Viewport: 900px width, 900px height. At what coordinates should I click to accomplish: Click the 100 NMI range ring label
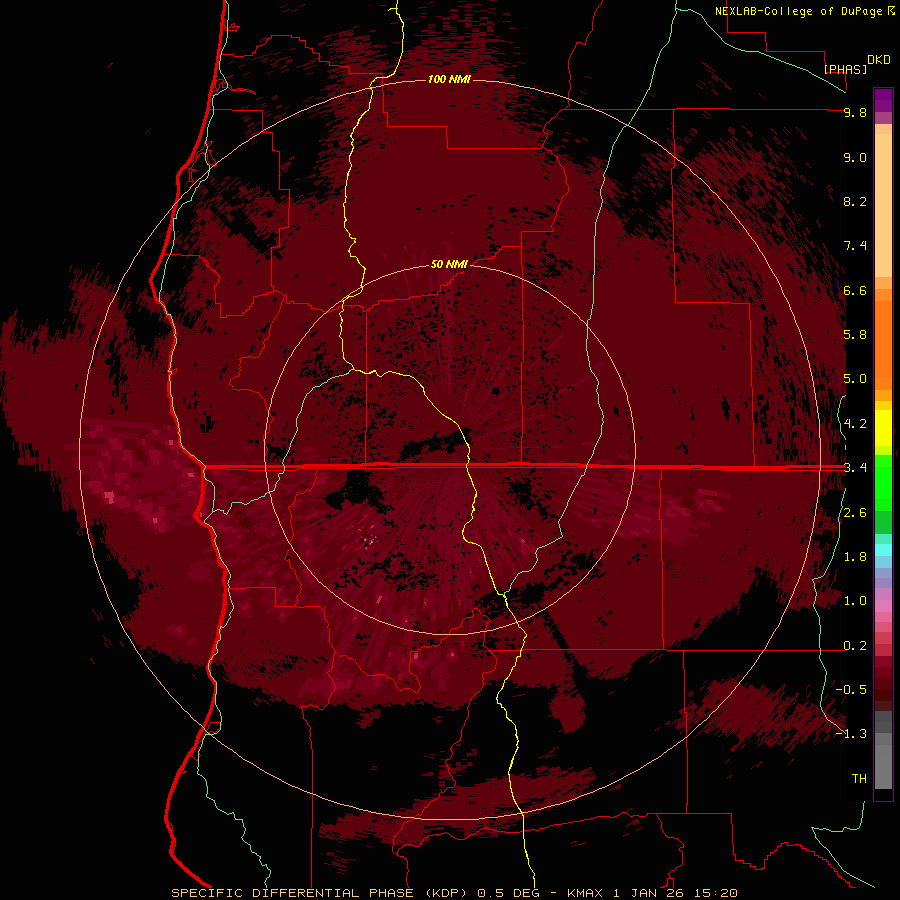(x=449, y=79)
